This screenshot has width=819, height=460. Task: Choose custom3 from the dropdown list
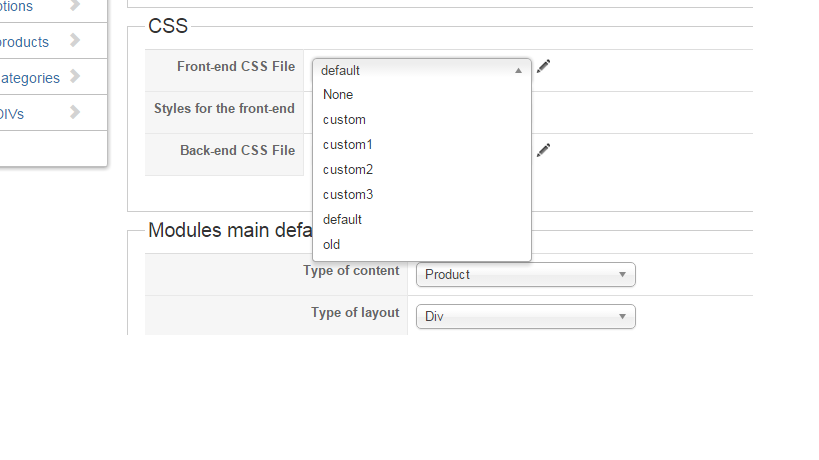pos(348,195)
